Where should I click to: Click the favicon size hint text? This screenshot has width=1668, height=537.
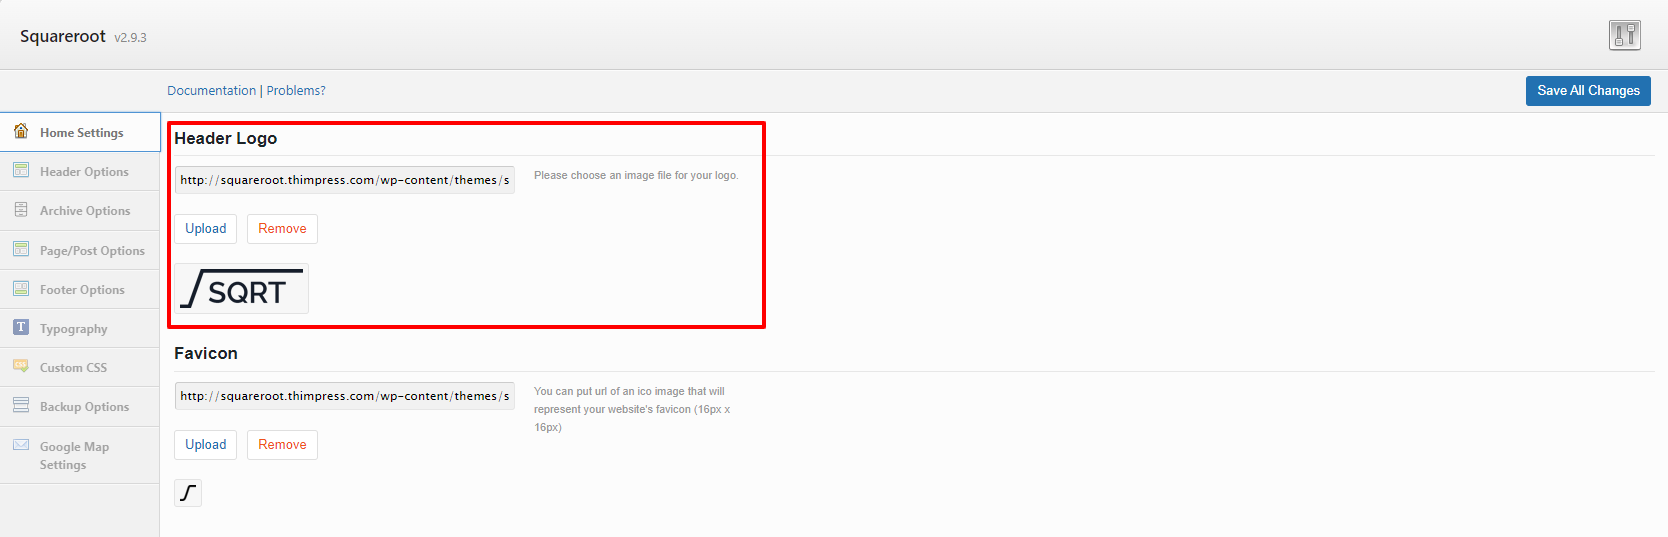(632, 409)
